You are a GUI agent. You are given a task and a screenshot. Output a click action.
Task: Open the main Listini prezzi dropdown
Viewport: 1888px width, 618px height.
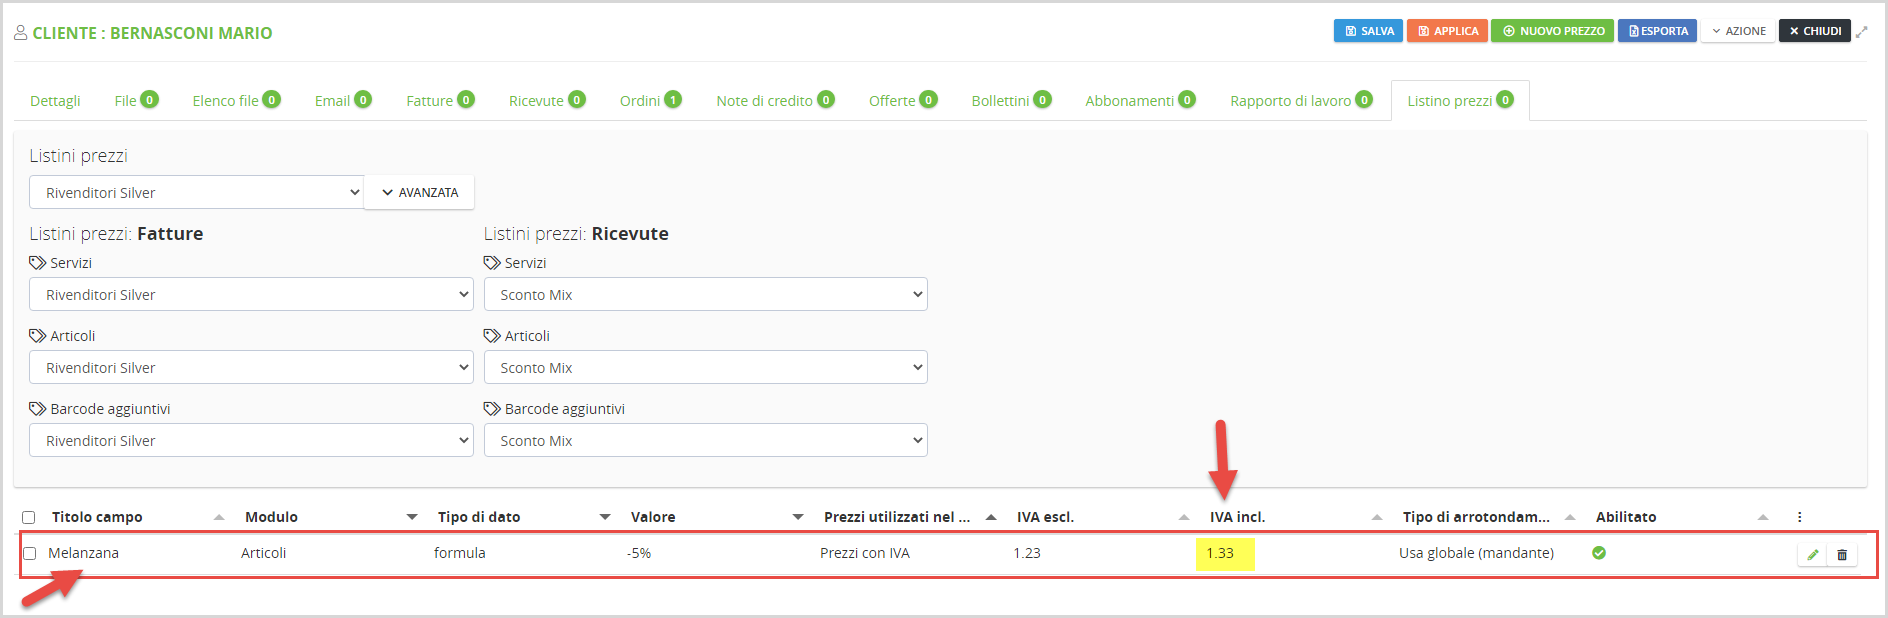pyautogui.click(x=196, y=192)
